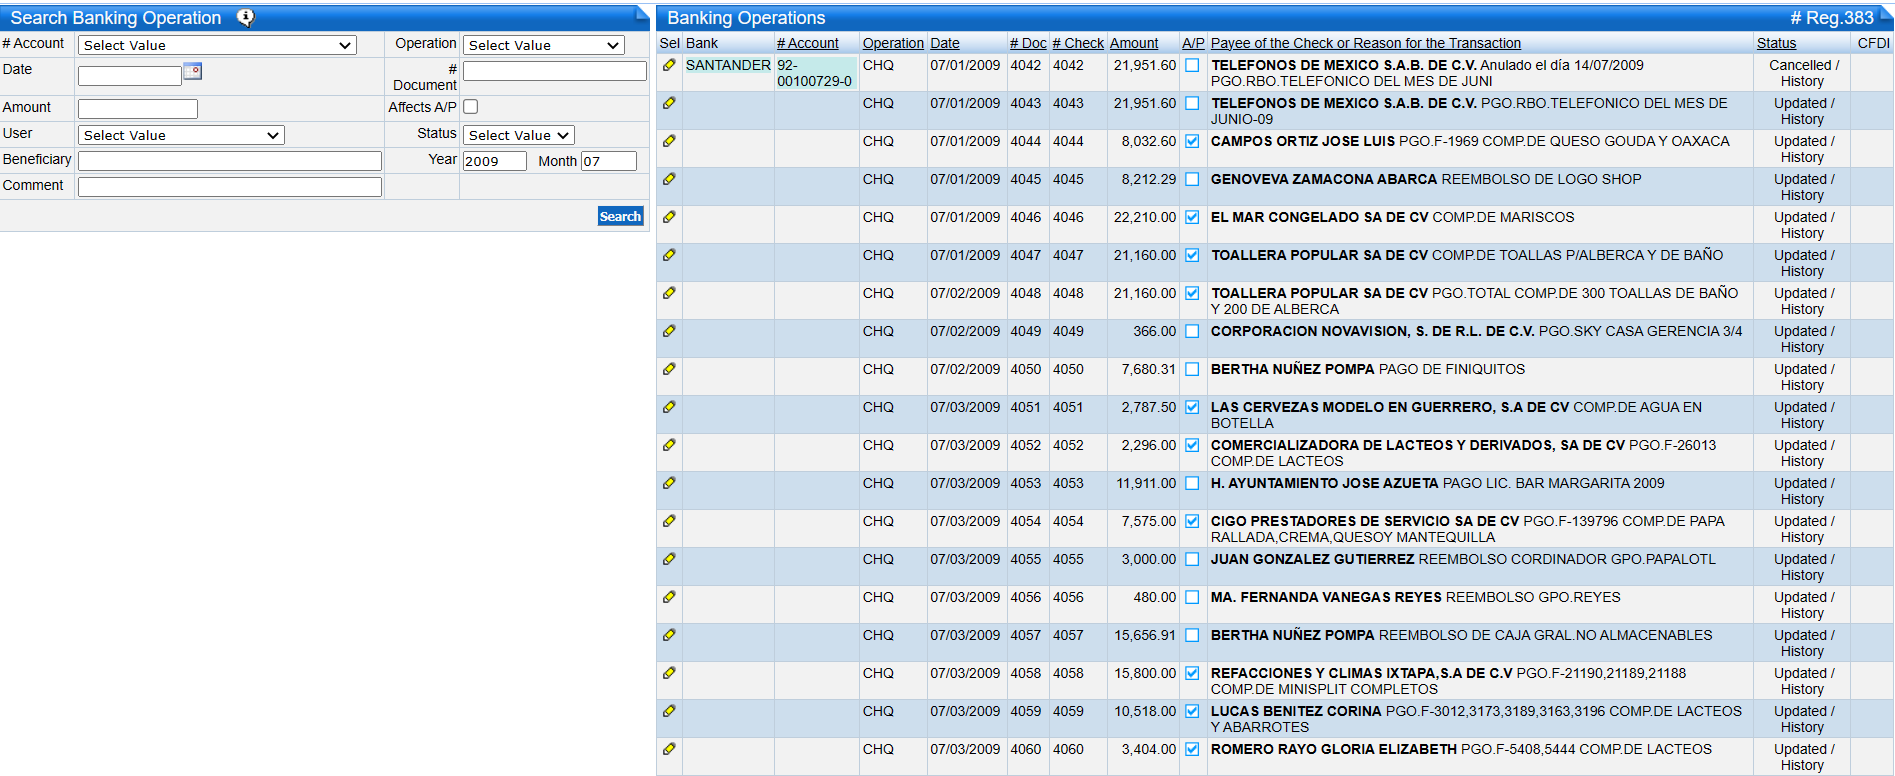This screenshot has width=1895, height=776.
Task: Edit the check 4058 row via pencil icon
Action: [x=669, y=673]
